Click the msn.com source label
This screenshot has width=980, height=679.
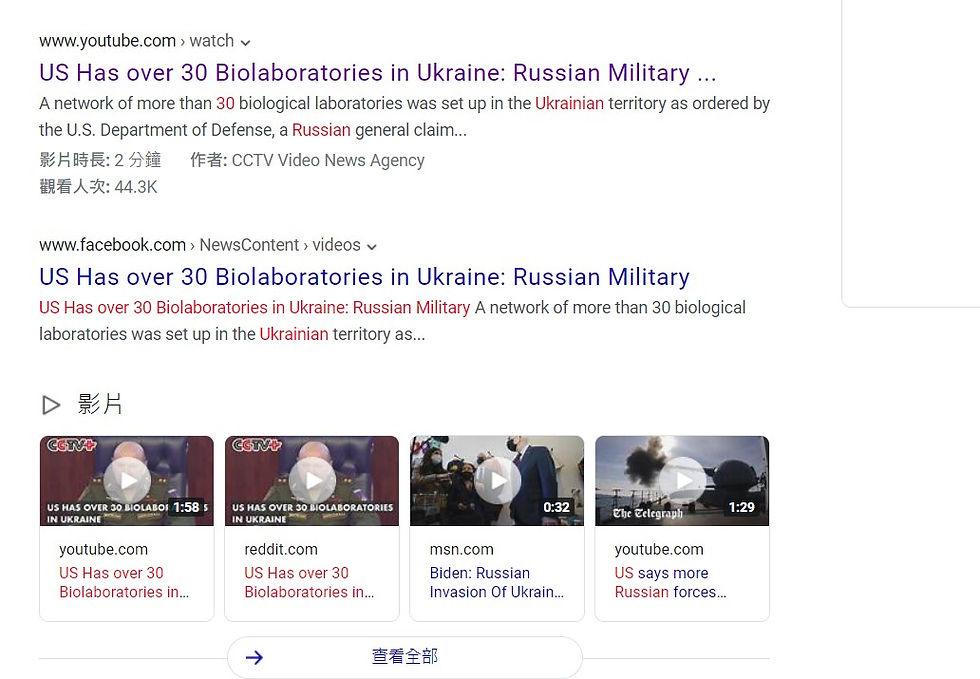click(461, 550)
